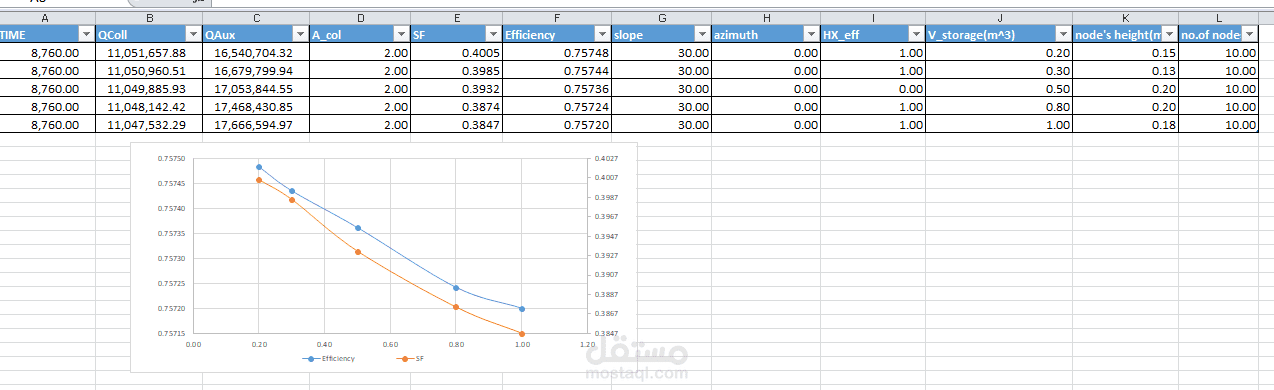Select column L header

pyautogui.click(x=1218, y=18)
